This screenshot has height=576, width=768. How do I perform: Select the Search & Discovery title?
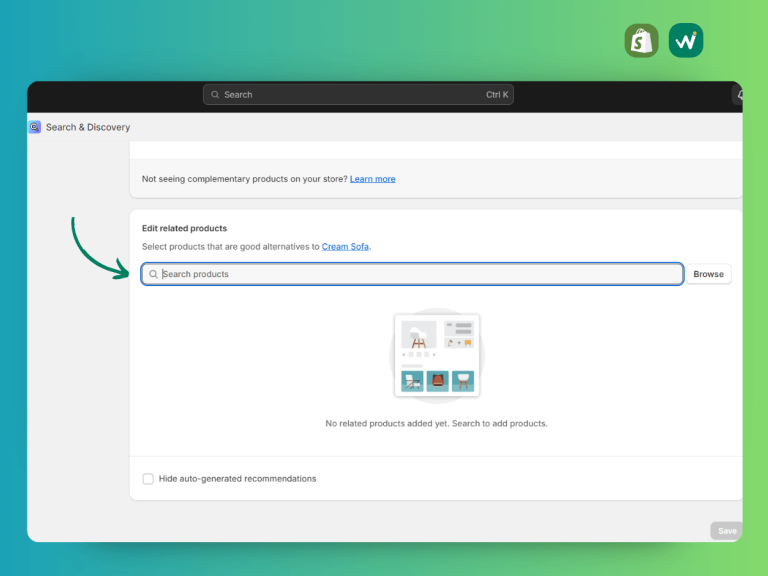point(88,127)
